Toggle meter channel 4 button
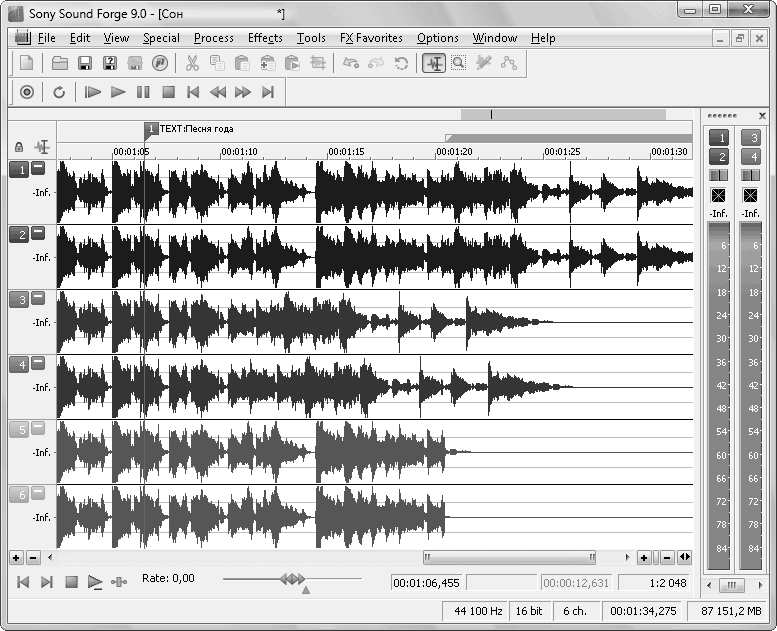 click(751, 156)
